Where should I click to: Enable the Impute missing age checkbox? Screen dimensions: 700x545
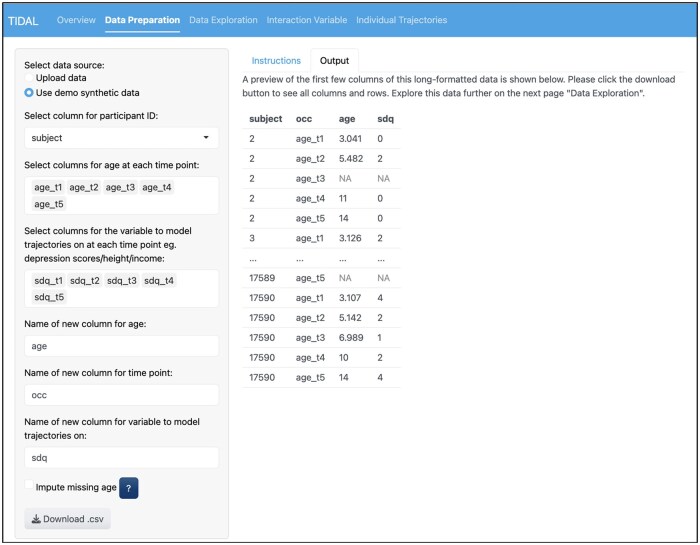[x=30, y=486]
